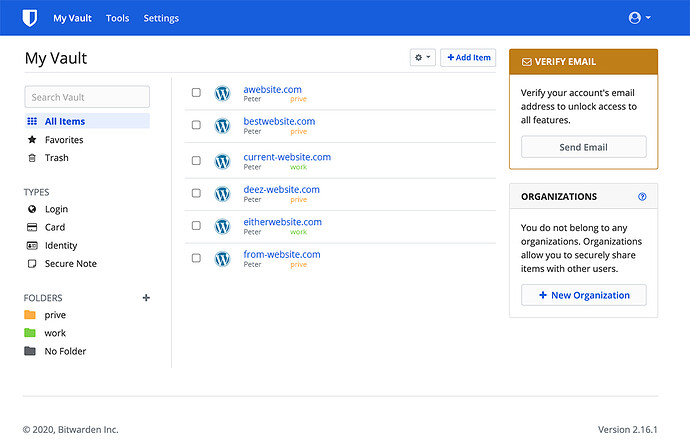This screenshot has width=690, height=445.
Task: Click '© 2020, Bitwarden Inc.' footer text
Action: pos(70,430)
